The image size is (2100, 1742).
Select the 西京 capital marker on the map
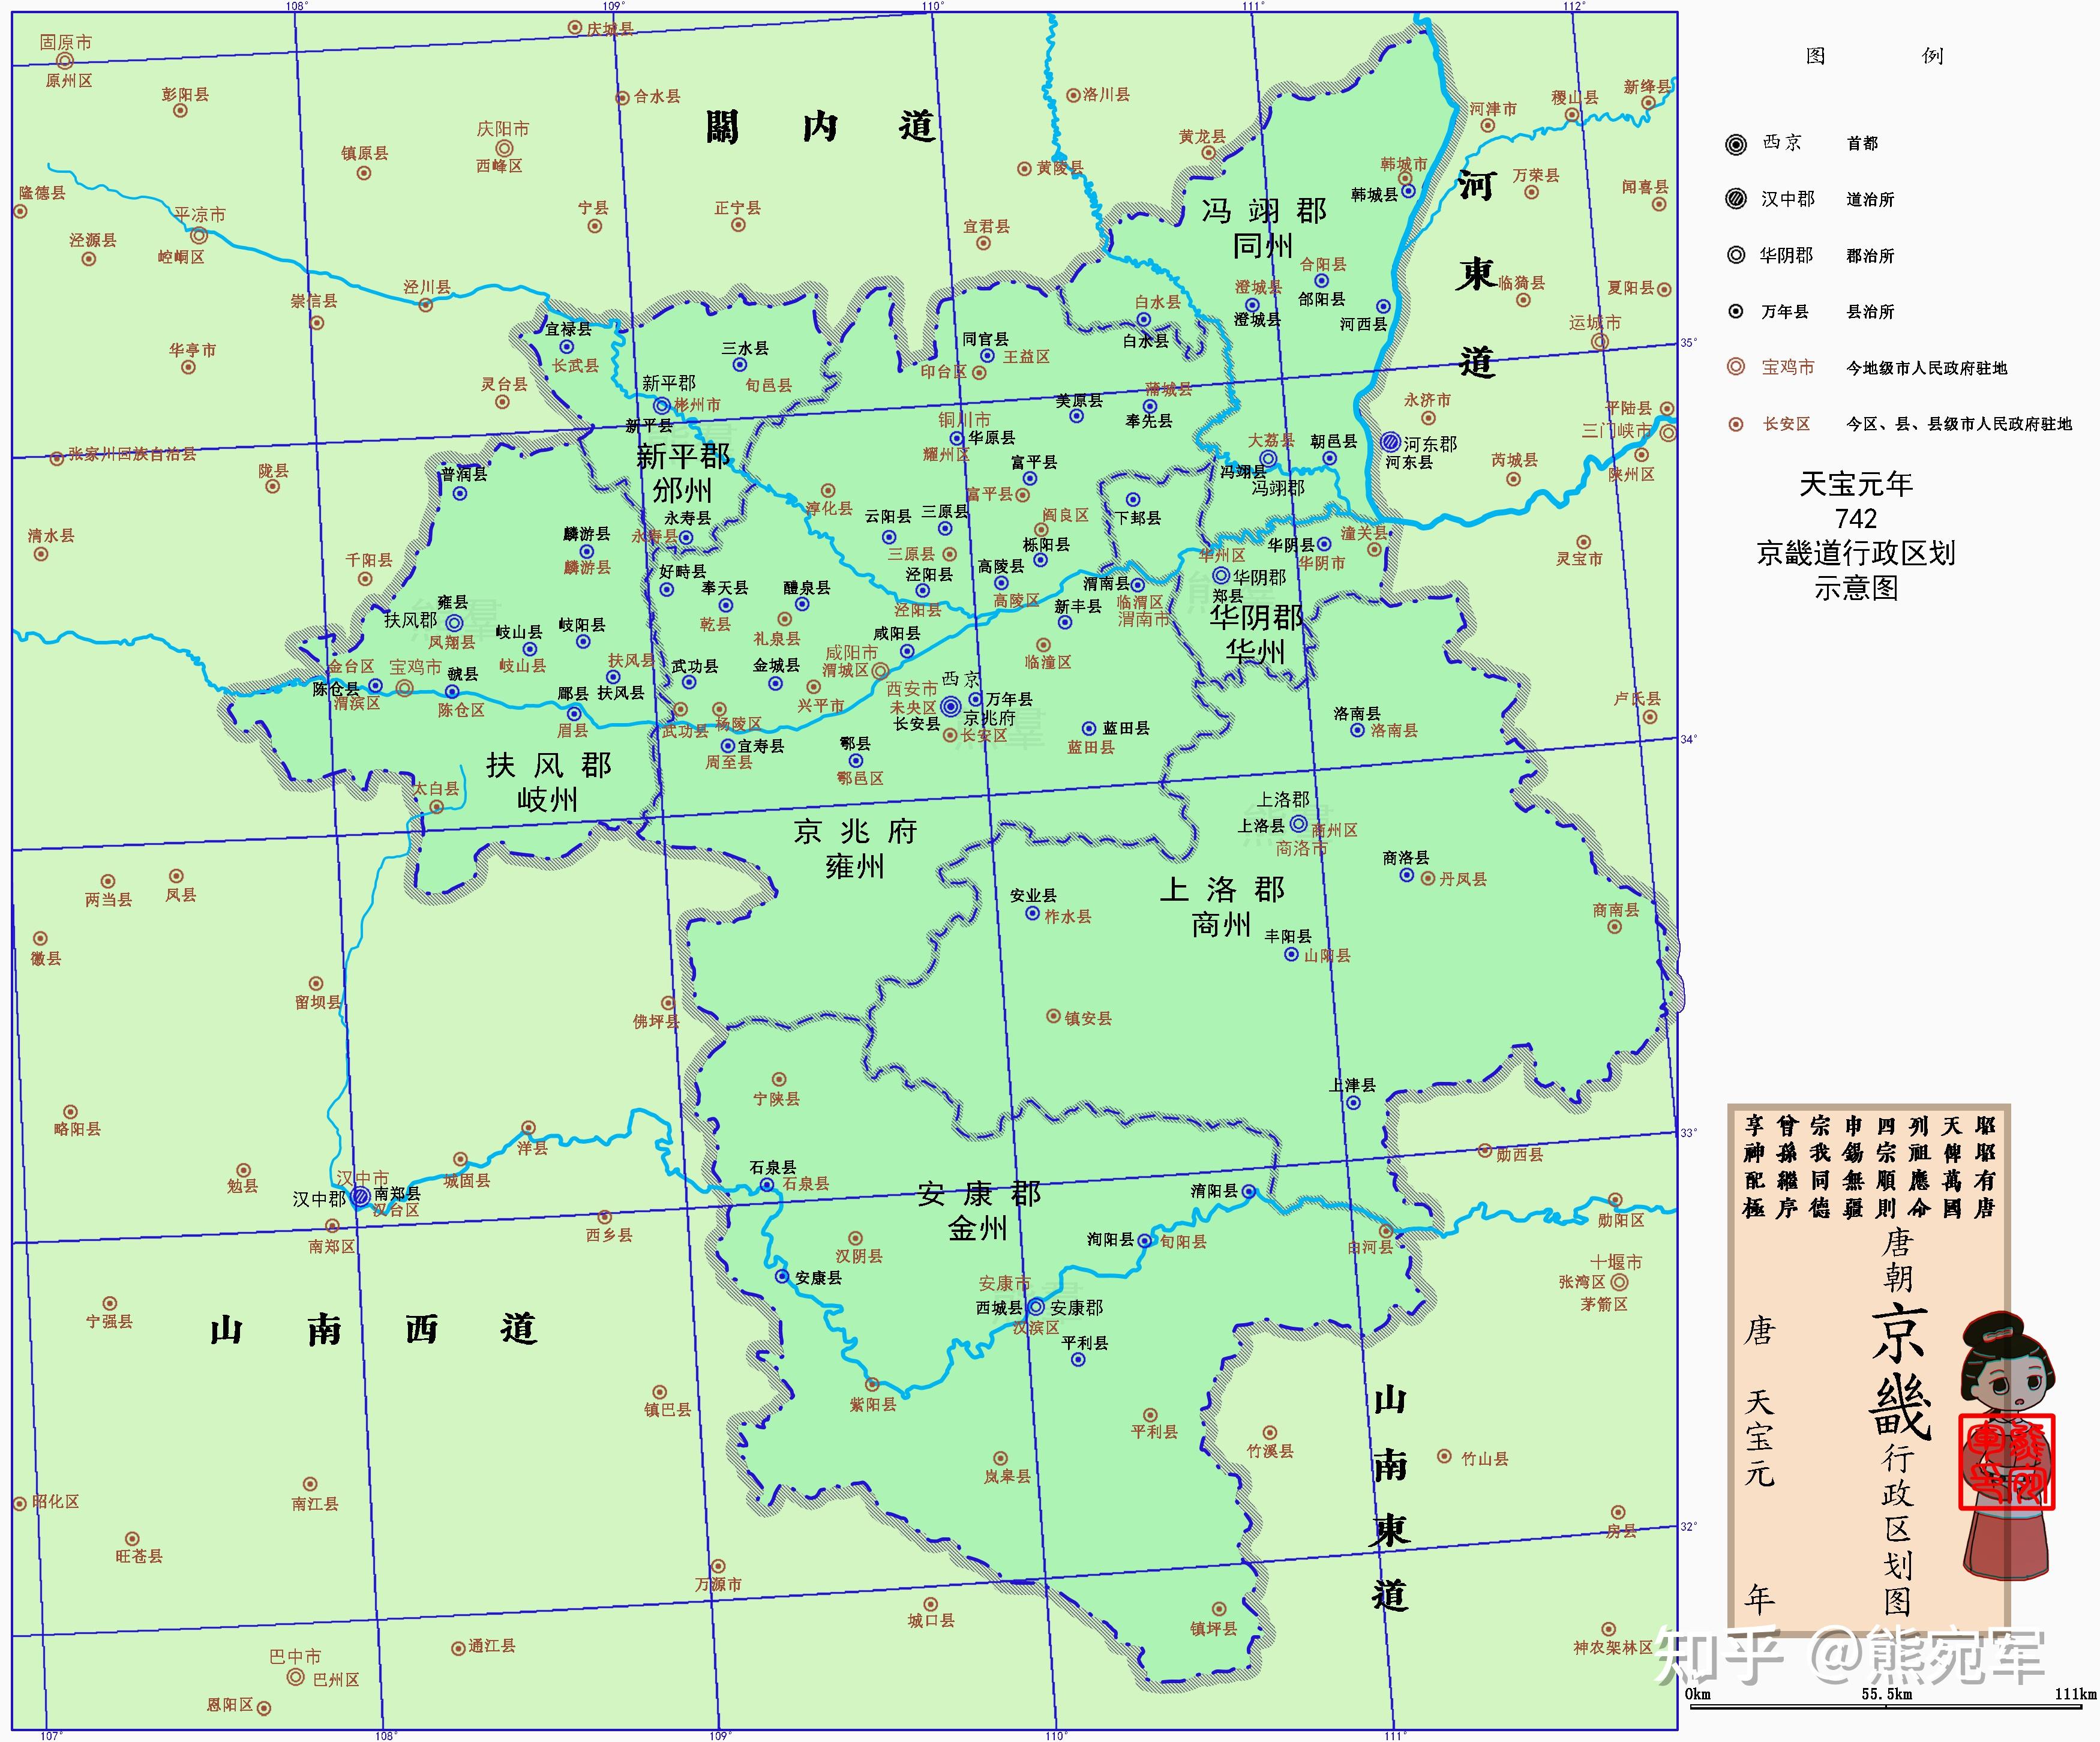[951, 706]
